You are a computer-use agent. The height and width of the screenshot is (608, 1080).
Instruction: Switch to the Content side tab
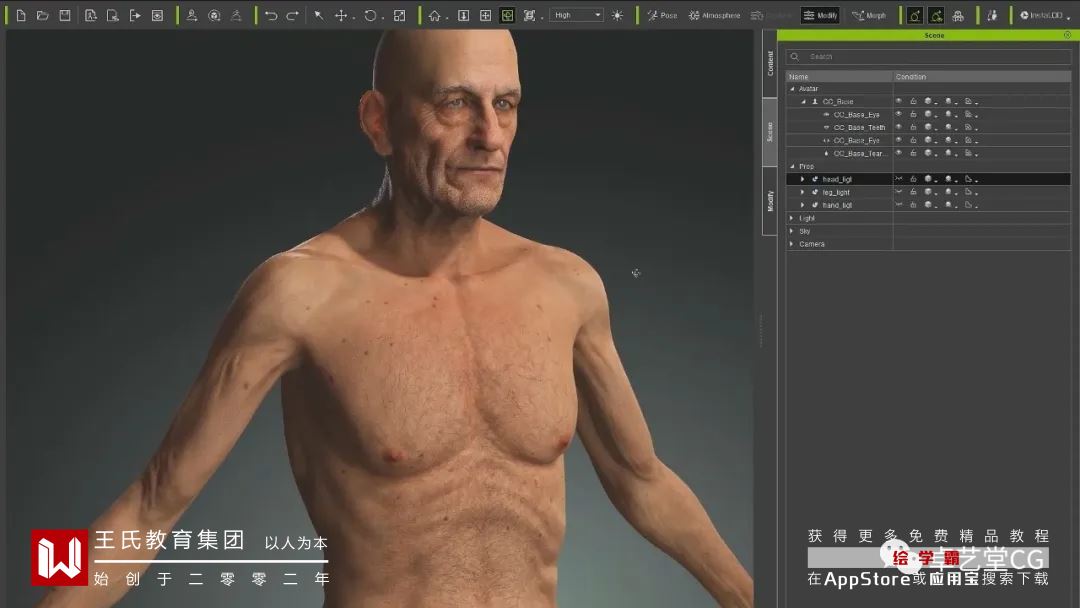coord(770,63)
